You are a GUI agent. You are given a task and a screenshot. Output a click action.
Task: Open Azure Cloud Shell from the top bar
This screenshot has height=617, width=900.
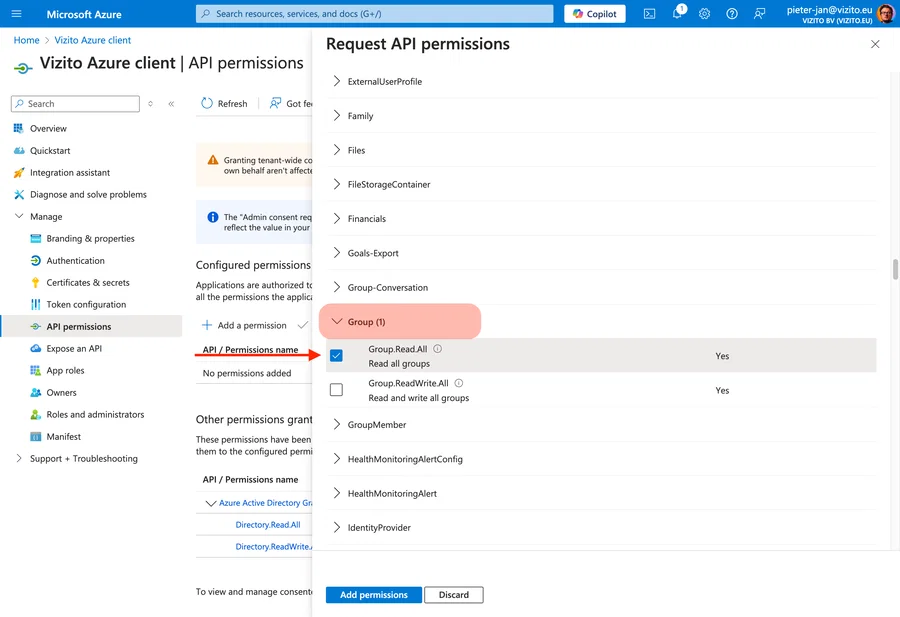click(x=649, y=13)
